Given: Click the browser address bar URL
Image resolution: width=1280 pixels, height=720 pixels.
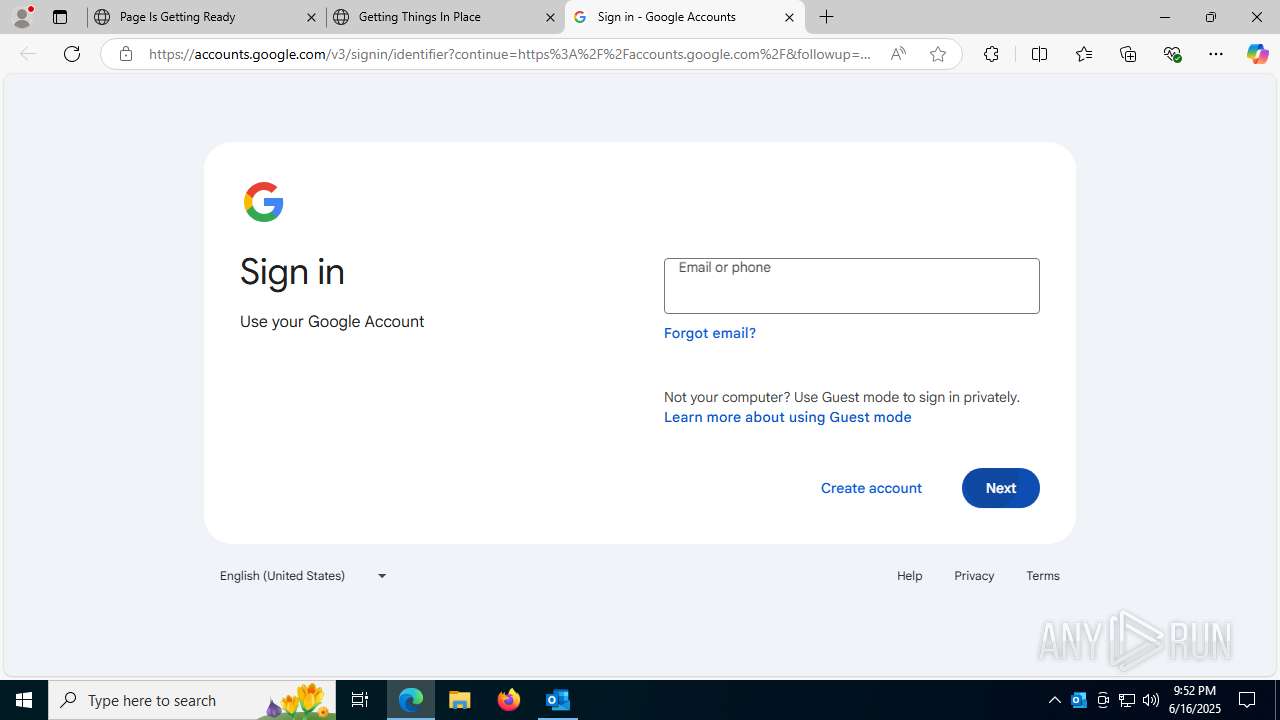Looking at the screenshot, I should [x=510, y=54].
